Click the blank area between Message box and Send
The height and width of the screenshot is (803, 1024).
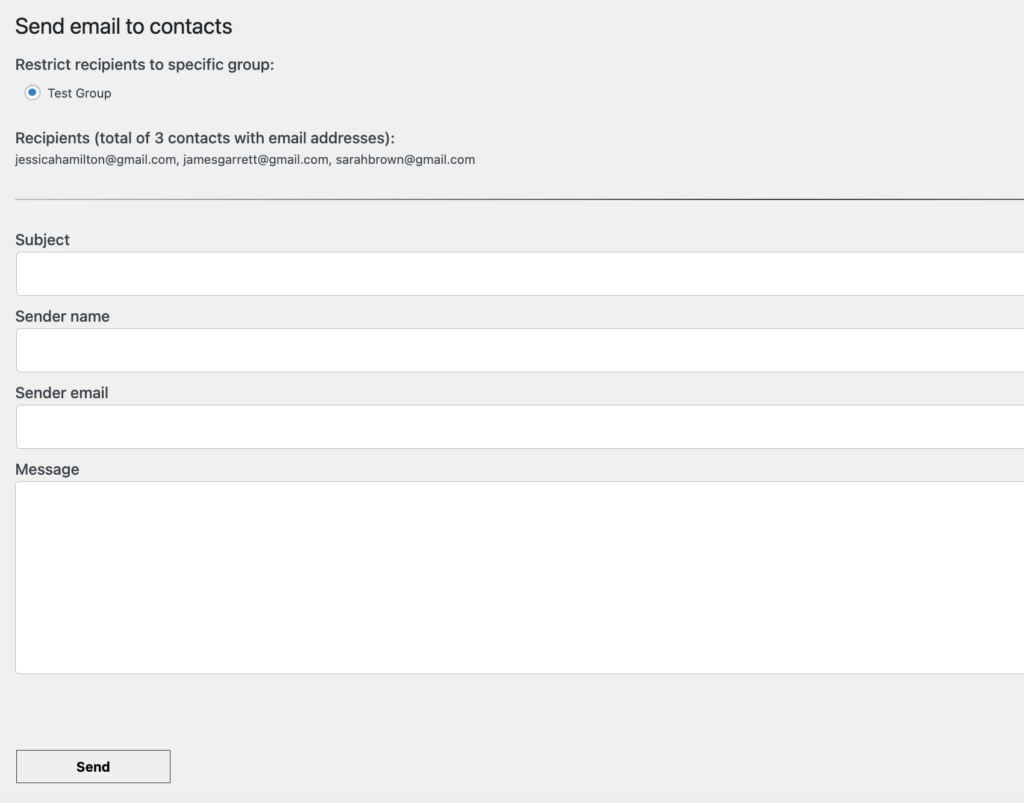520,712
